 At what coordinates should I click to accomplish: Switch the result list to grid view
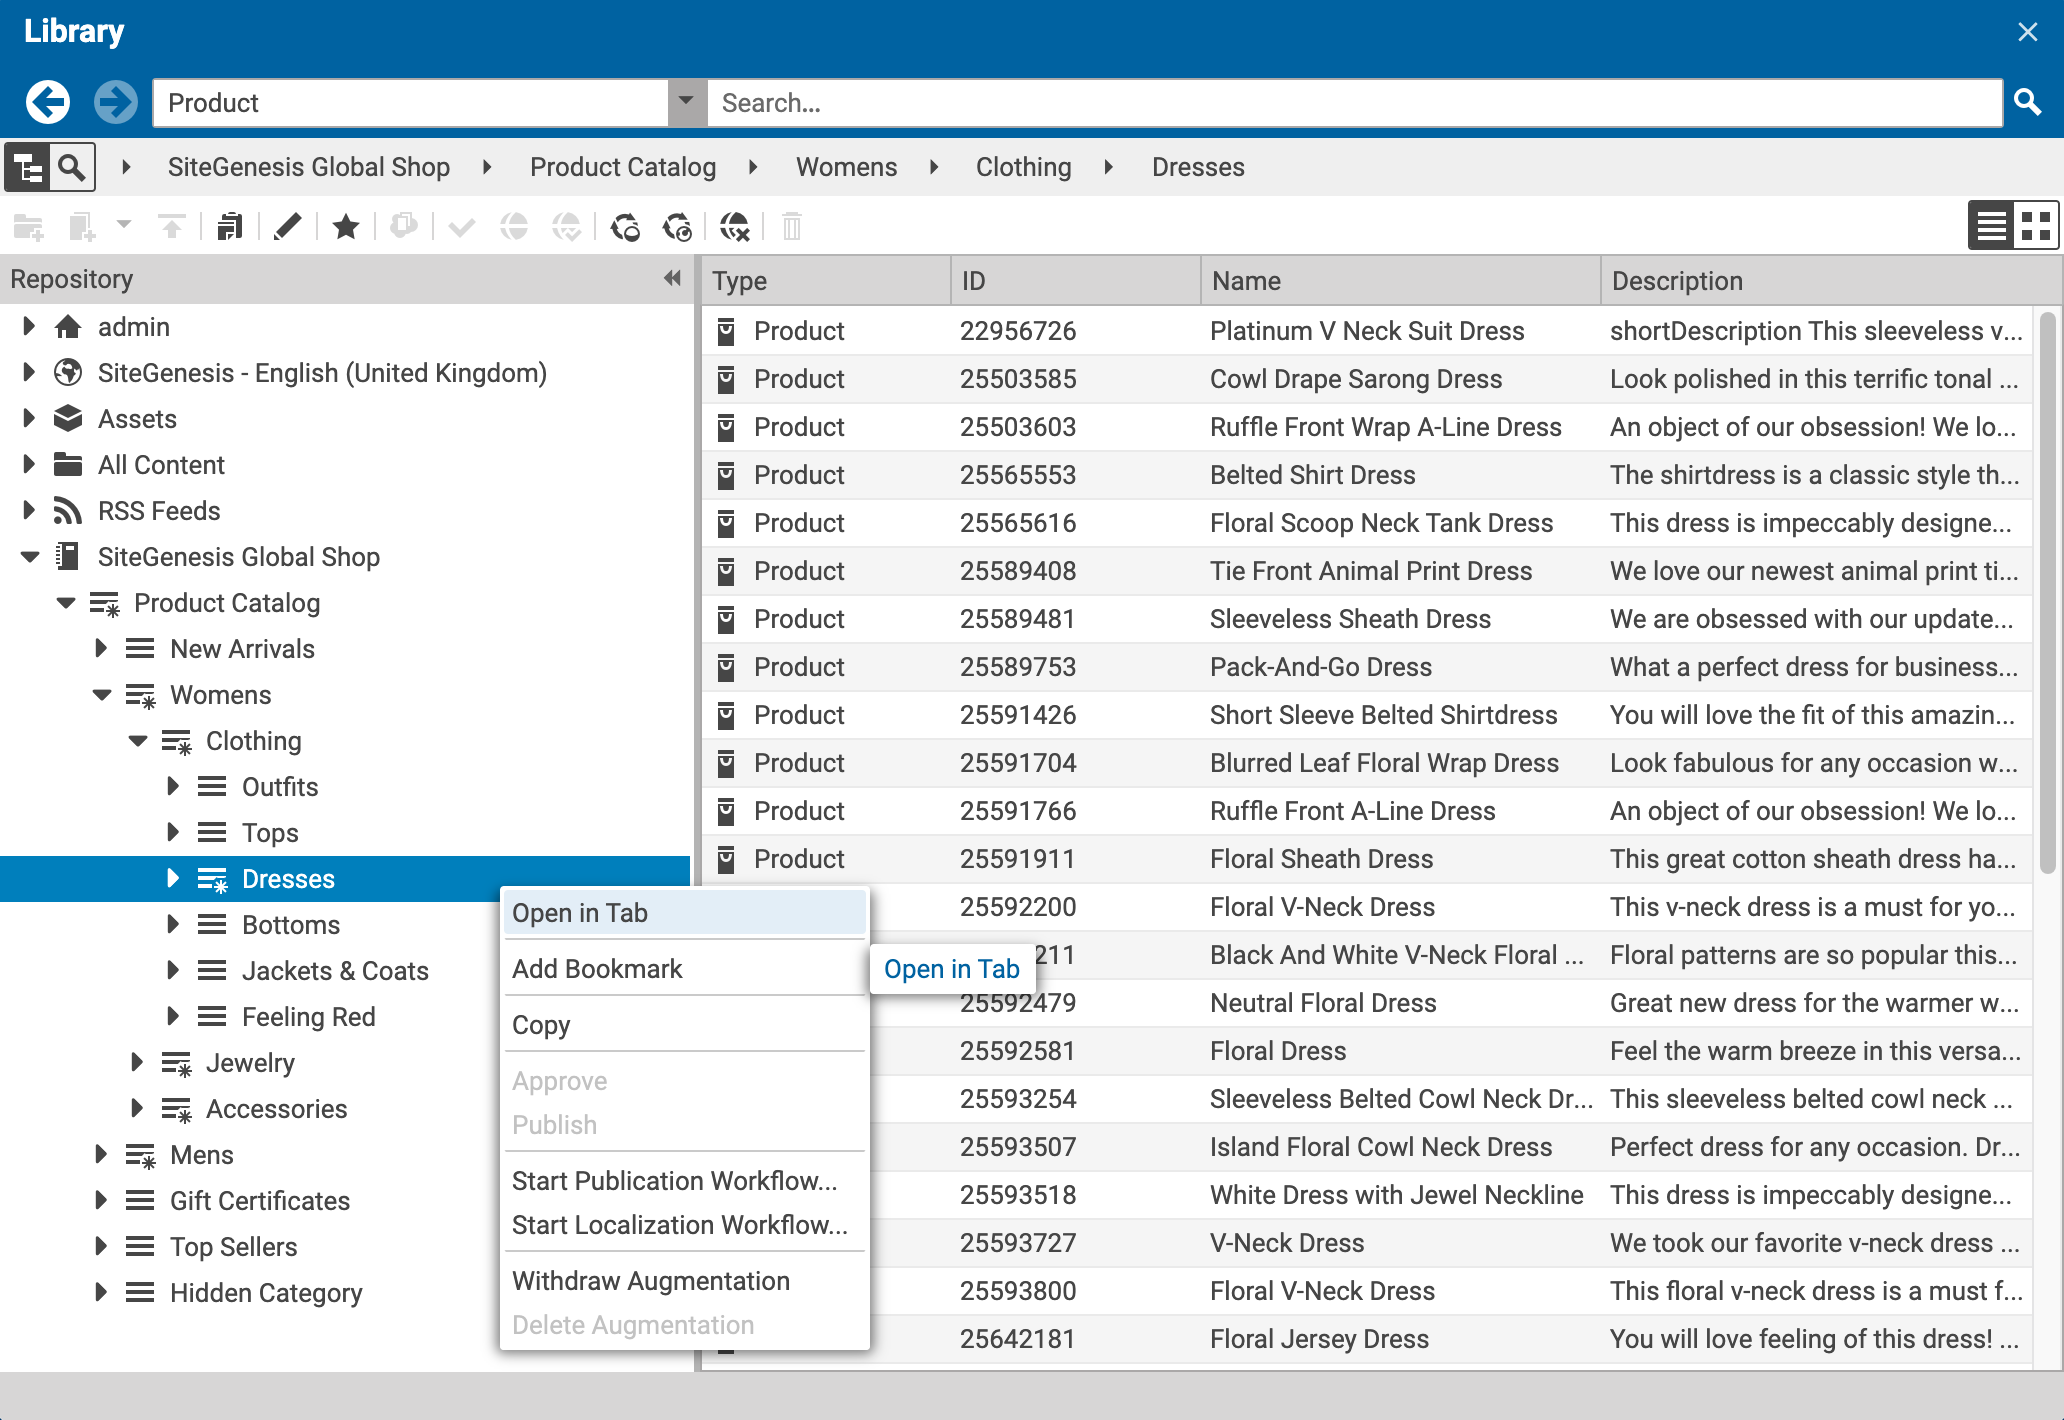(x=2037, y=226)
